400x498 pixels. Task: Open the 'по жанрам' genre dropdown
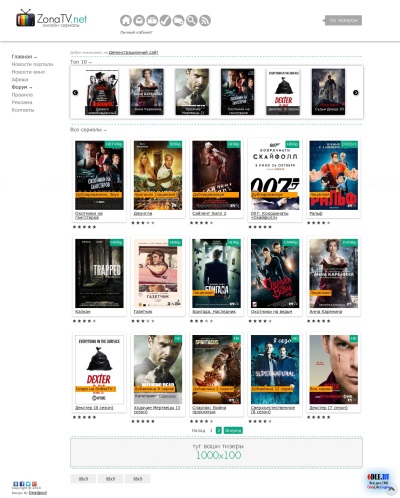coord(343,20)
